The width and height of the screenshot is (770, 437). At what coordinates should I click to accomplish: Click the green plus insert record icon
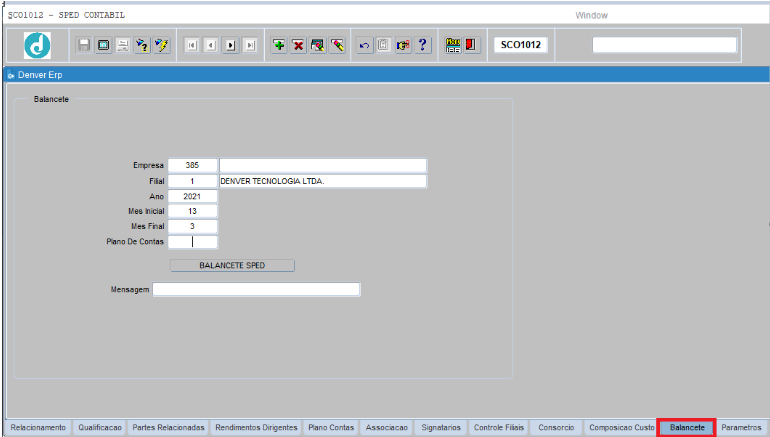pyautogui.click(x=278, y=45)
